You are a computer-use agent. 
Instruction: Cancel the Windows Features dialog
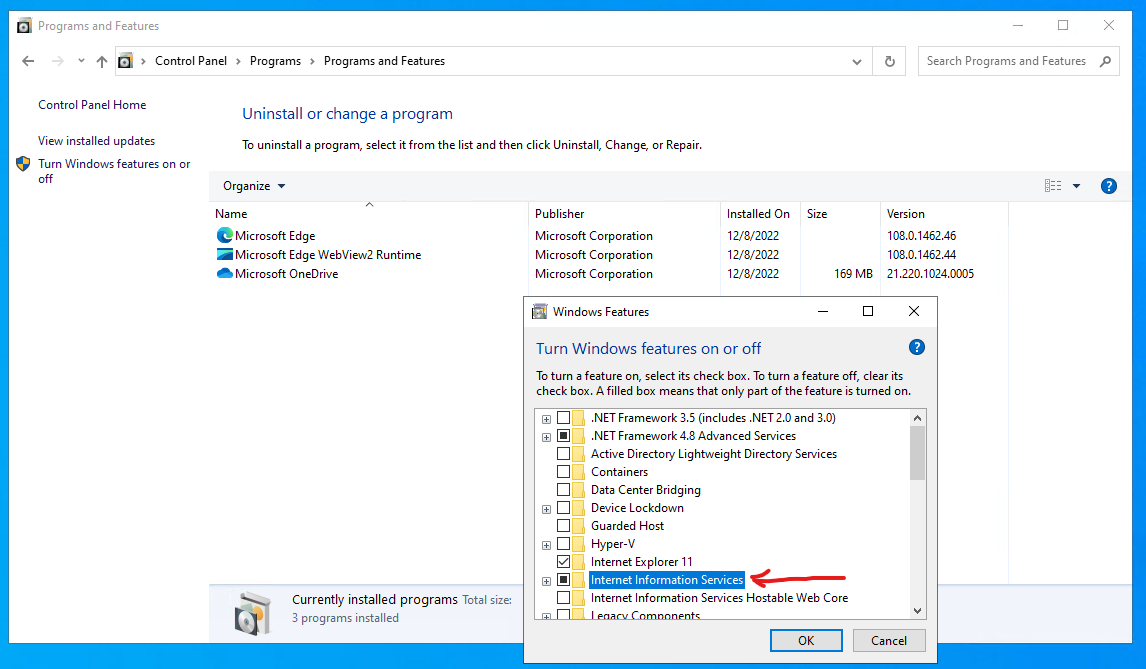coord(889,640)
